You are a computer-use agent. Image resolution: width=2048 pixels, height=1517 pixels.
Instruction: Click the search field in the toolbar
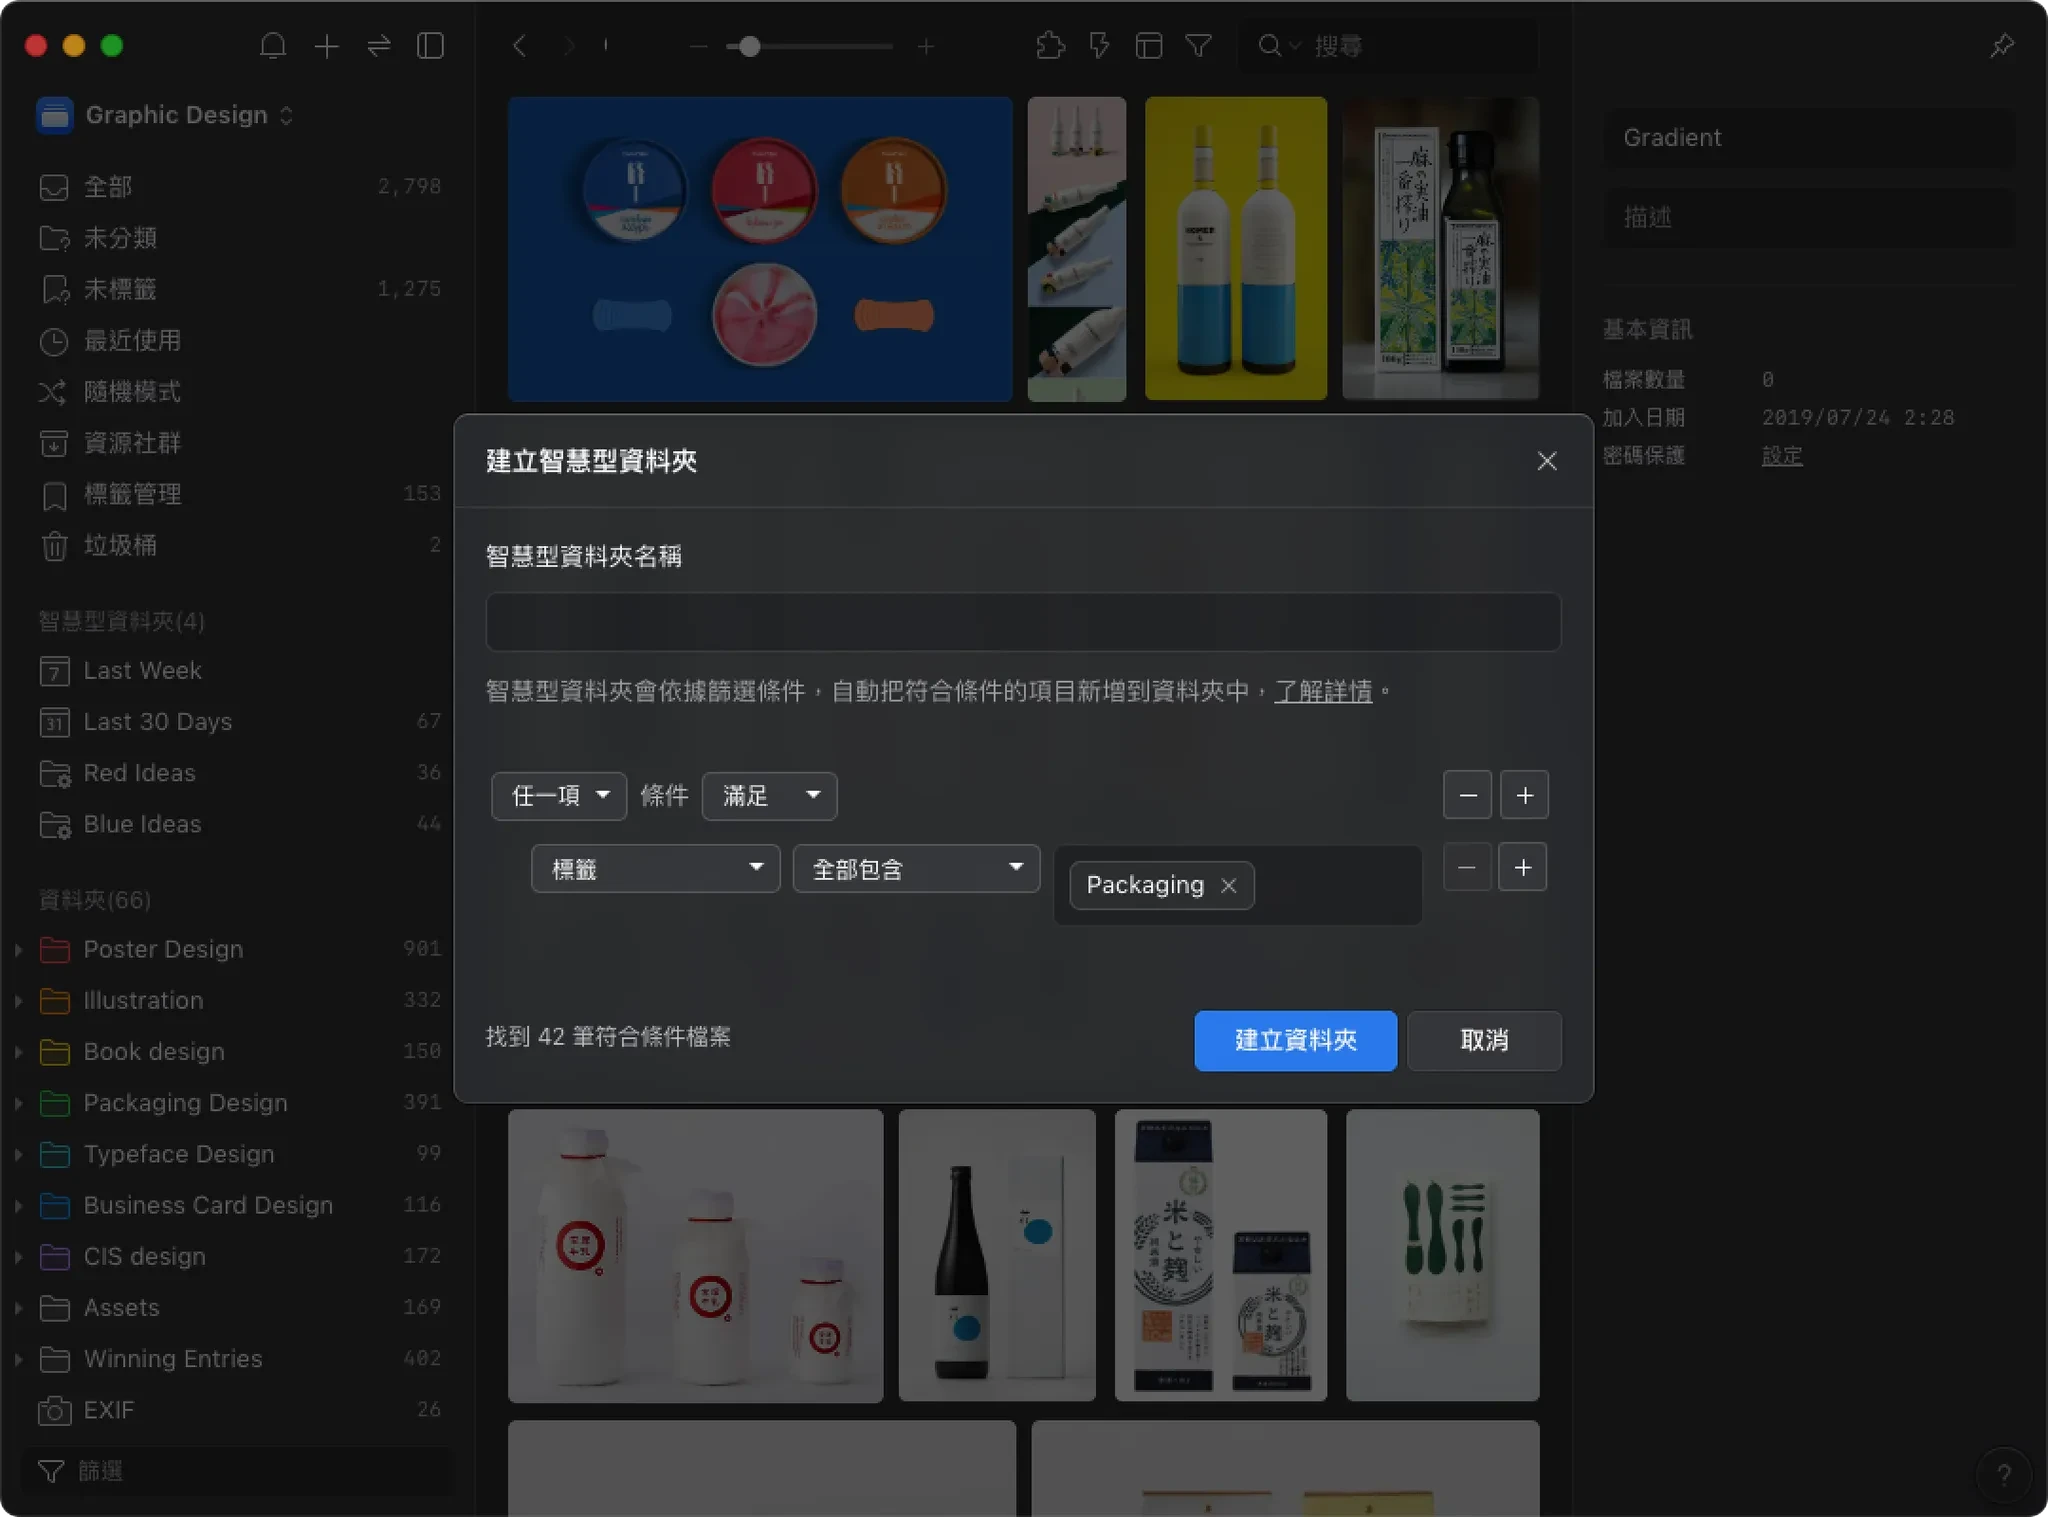(1388, 46)
